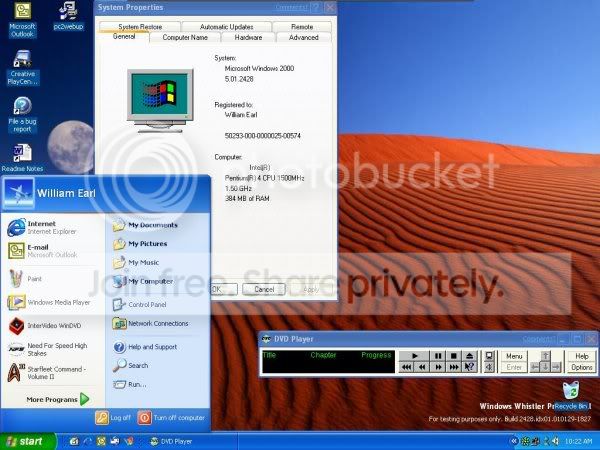This screenshot has width=600, height=450.
Task: Open the File a bug report shortcut
Action: point(22,115)
